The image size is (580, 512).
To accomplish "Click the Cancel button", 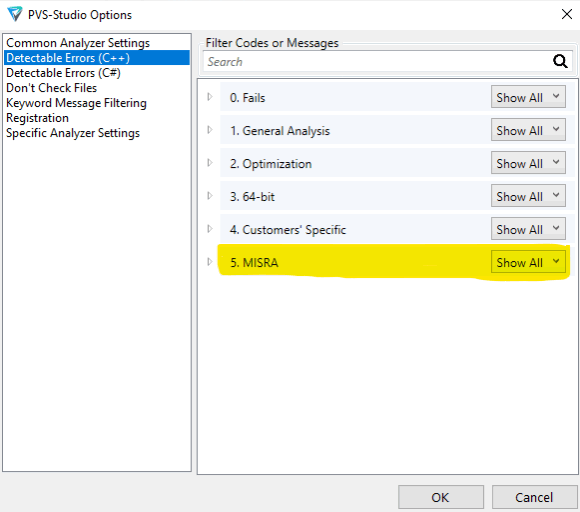I will [535, 497].
